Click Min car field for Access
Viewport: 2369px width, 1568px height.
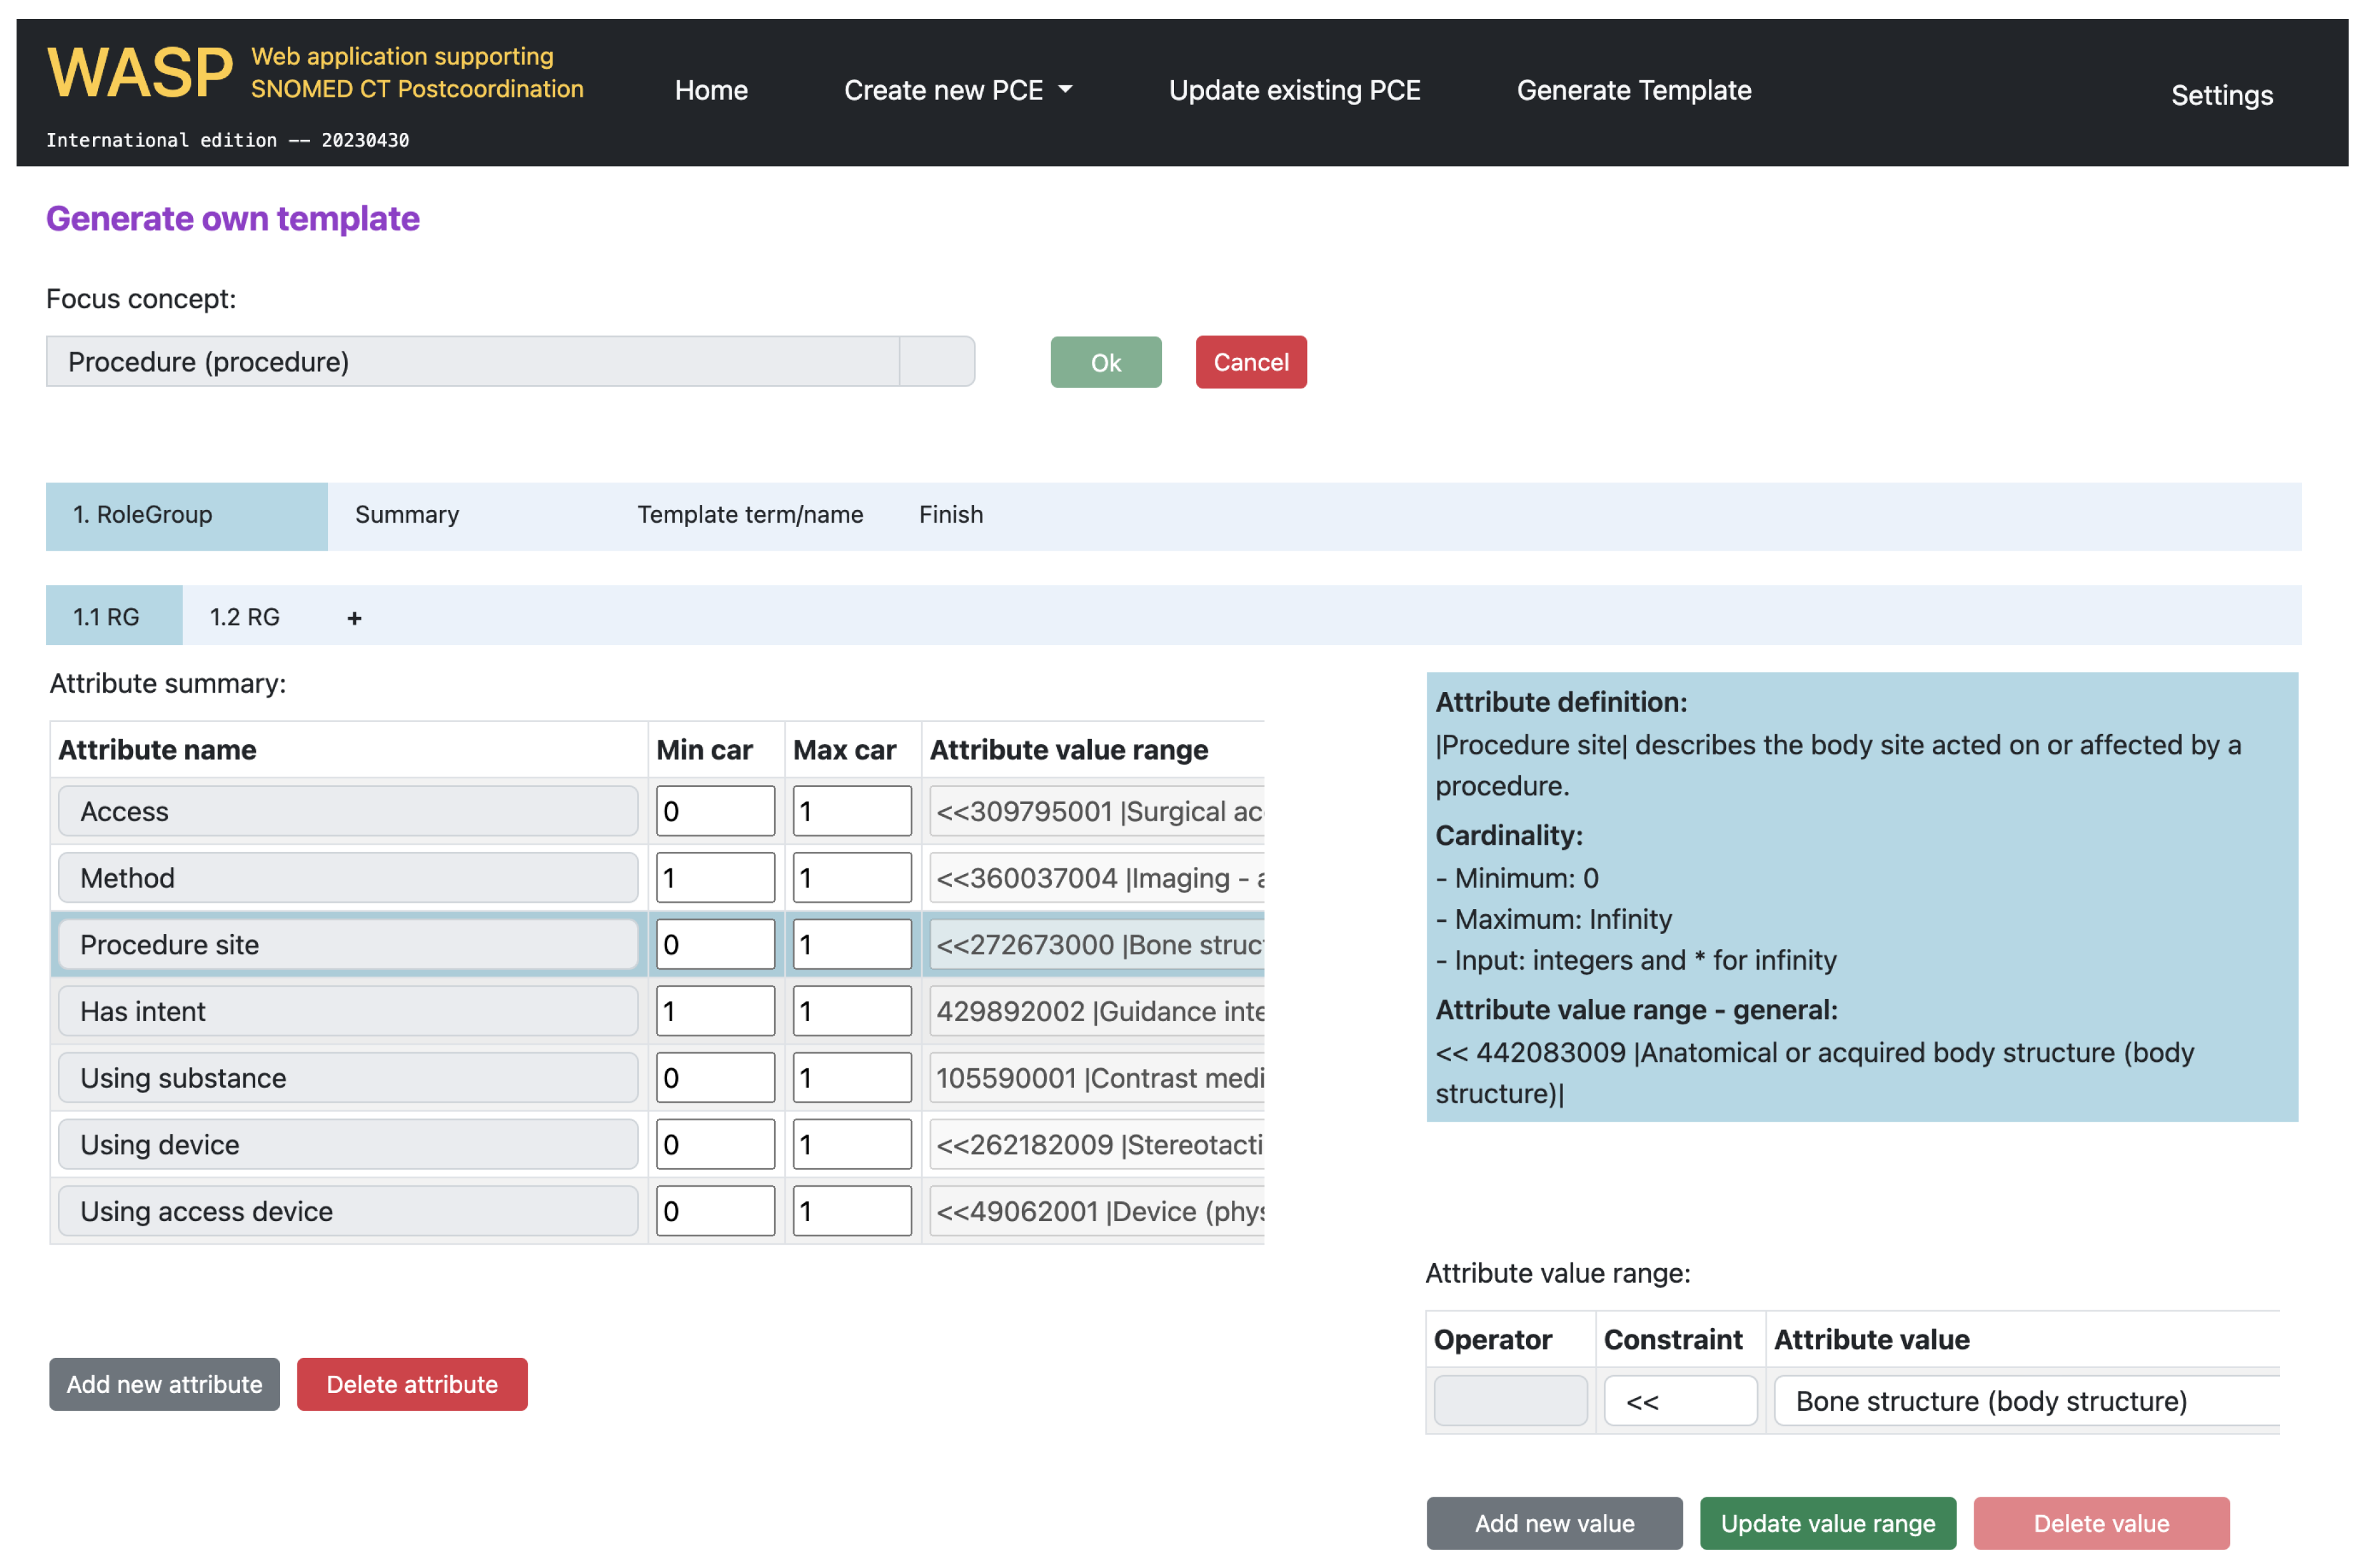tap(714, 811)
